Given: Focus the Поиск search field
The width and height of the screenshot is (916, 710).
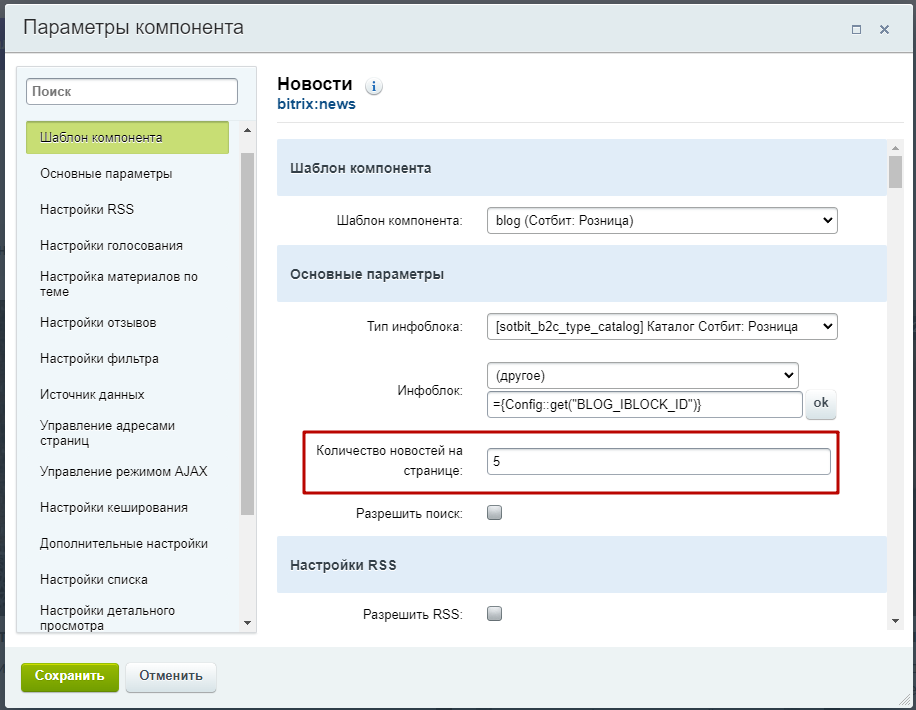Looking at the screenshot, I should point(132,92).
